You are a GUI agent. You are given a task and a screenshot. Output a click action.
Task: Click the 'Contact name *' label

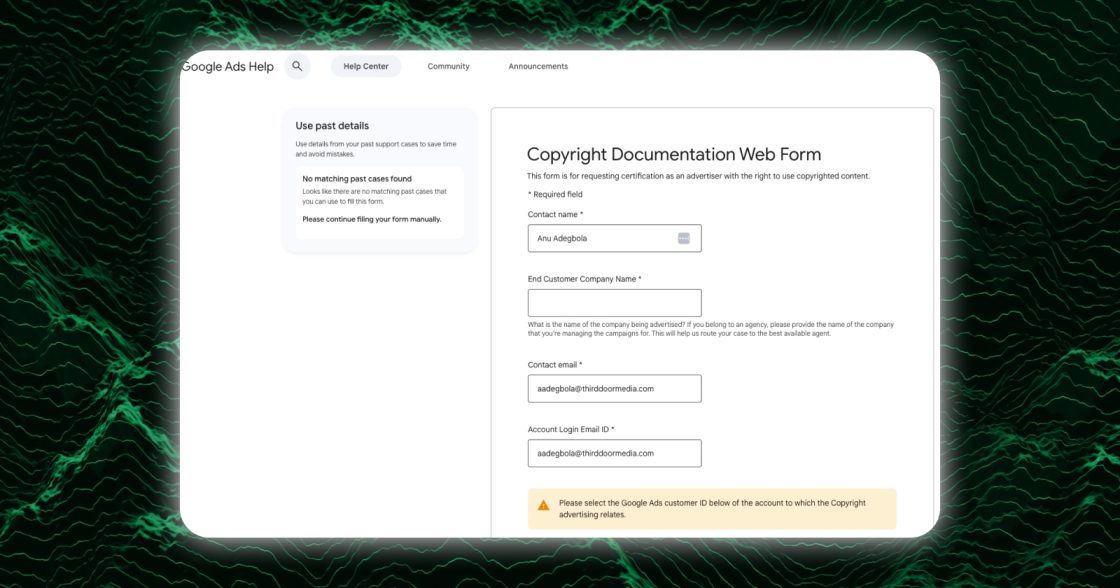tap(555, 214)
